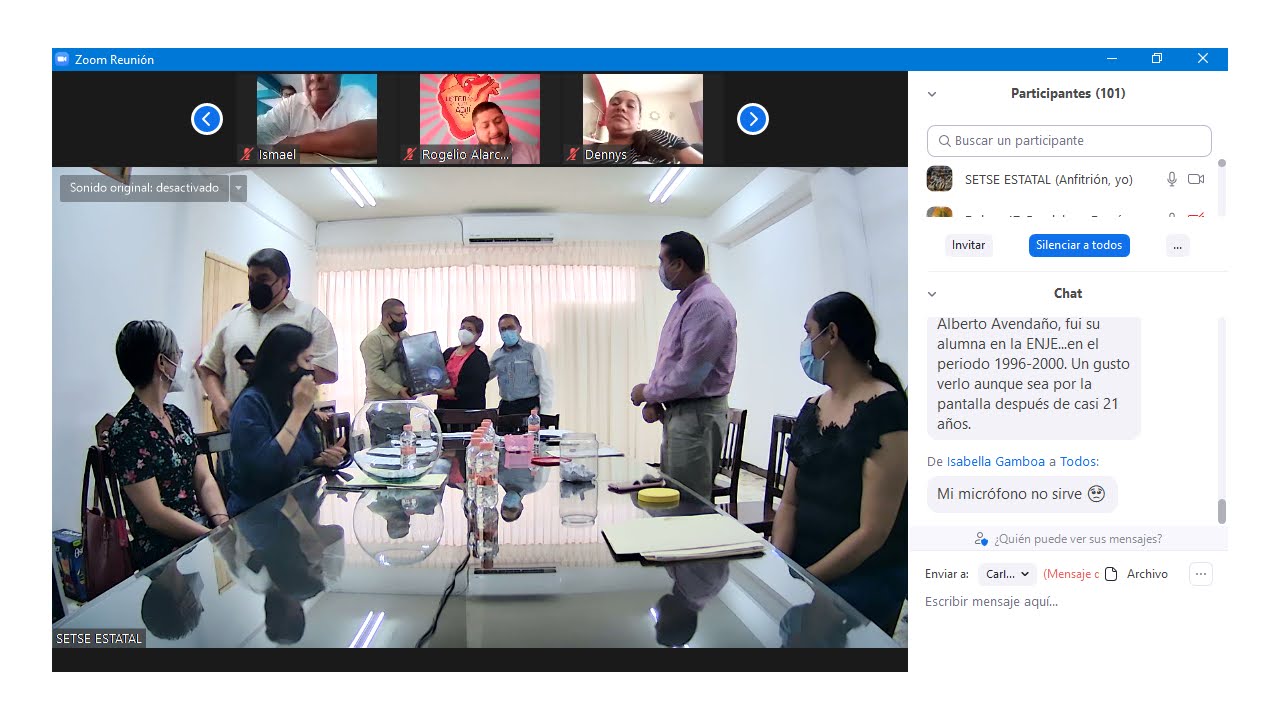Click the Chat panel title
The width and height of the screenshot is (1280, 720).
[1068, 294]
